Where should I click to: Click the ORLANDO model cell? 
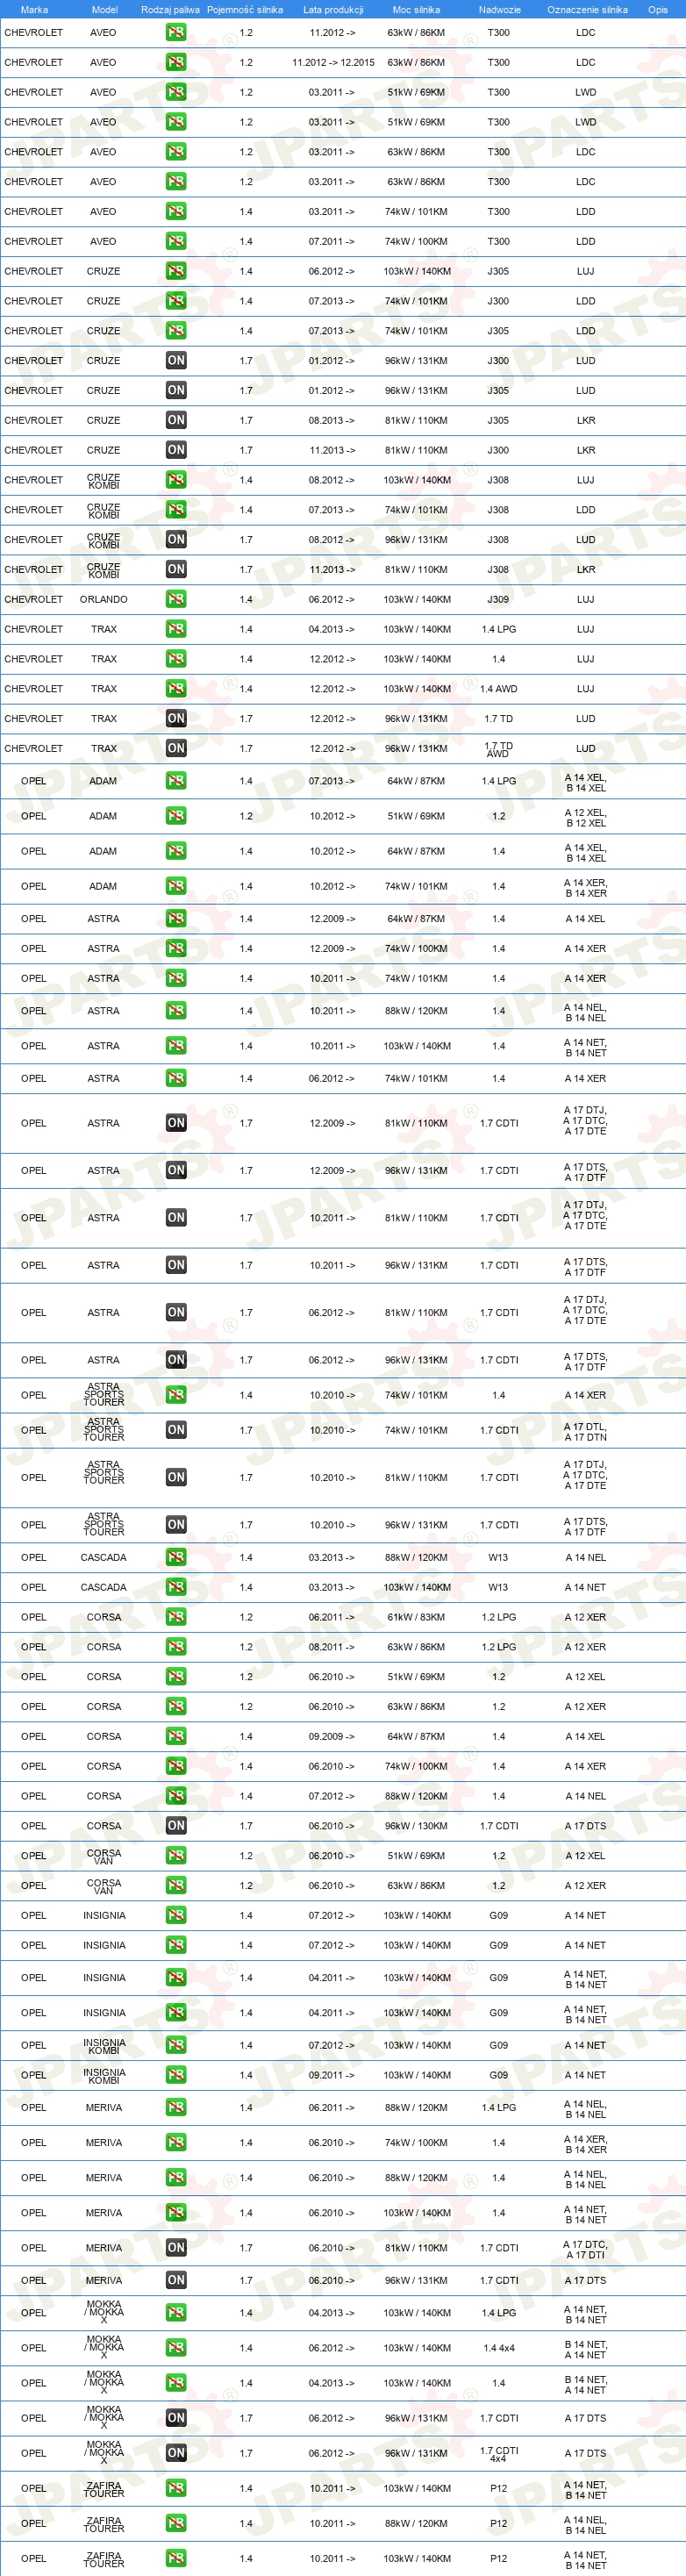coord(104,599)
